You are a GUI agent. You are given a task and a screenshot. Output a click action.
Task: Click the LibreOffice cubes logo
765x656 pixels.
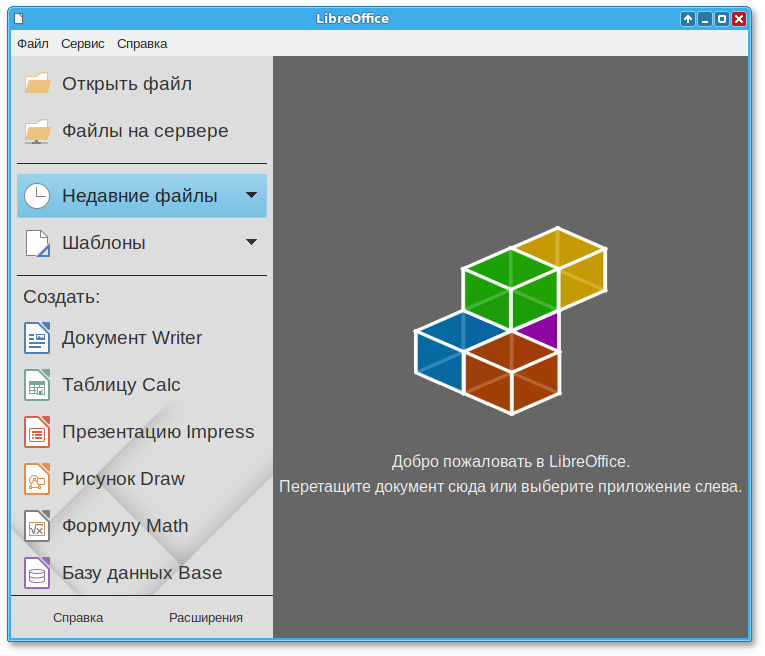click(x=510, y=321)
